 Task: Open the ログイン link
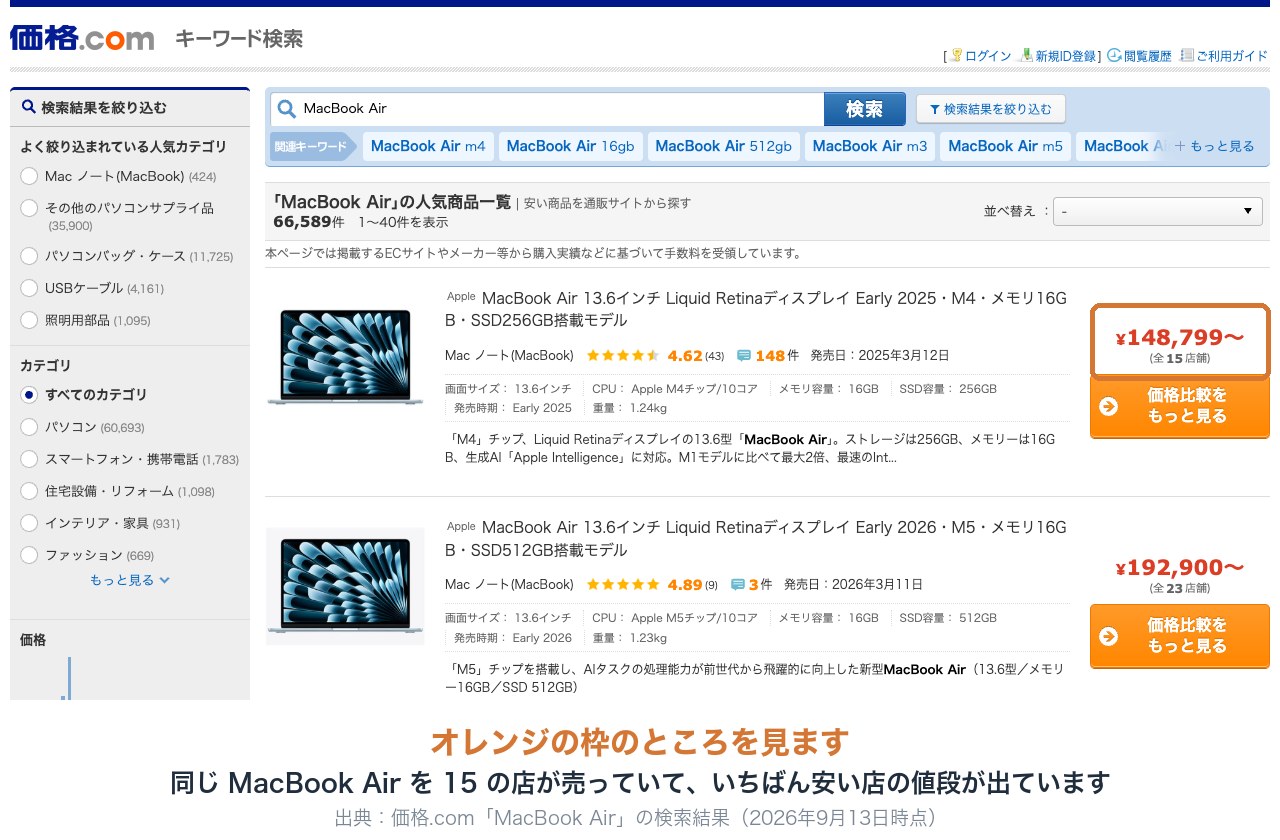coord(988,56)
